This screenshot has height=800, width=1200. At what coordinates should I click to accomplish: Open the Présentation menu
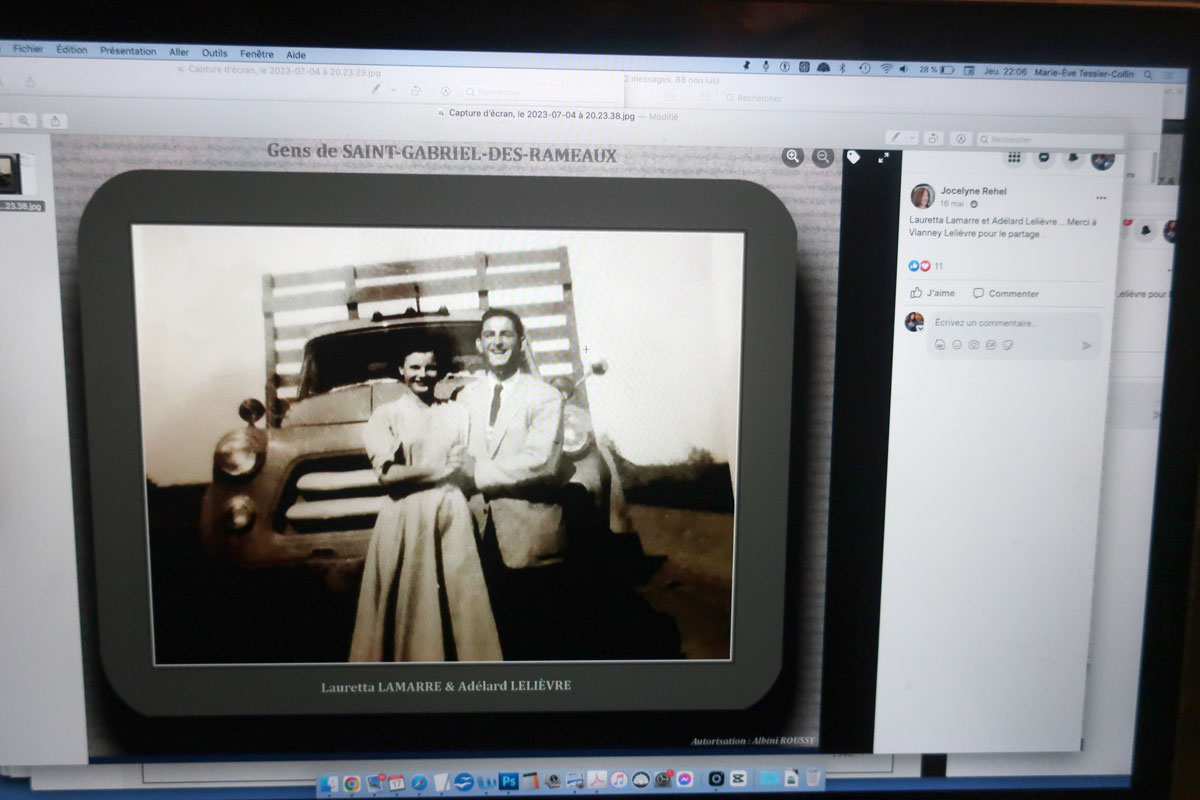point(128,51)
